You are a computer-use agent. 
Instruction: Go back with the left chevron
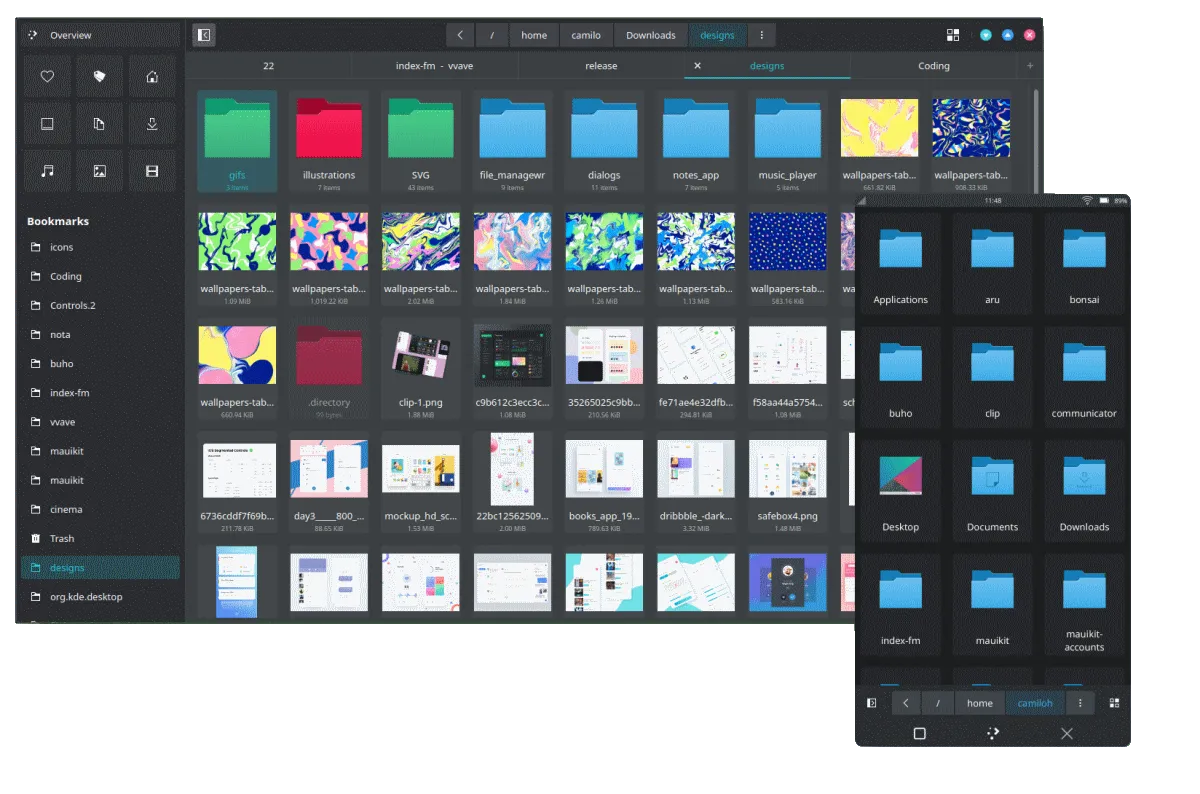click(459, 35)
